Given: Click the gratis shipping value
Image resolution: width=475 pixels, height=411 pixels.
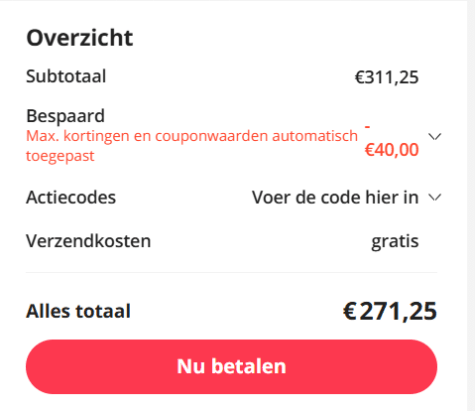Looking at the screenshot, I should click(395, 242).
